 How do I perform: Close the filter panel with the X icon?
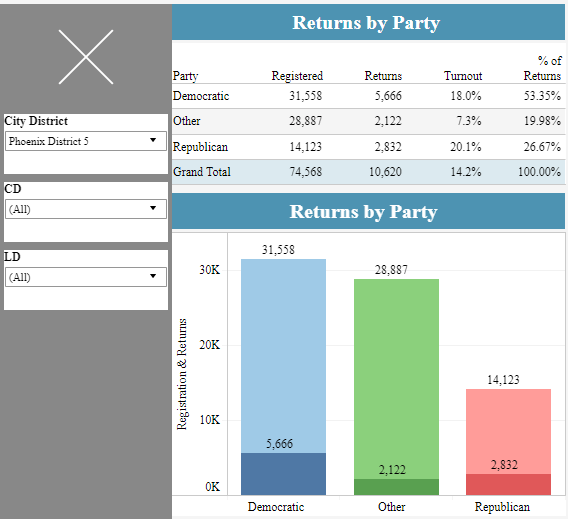(86, 57)
